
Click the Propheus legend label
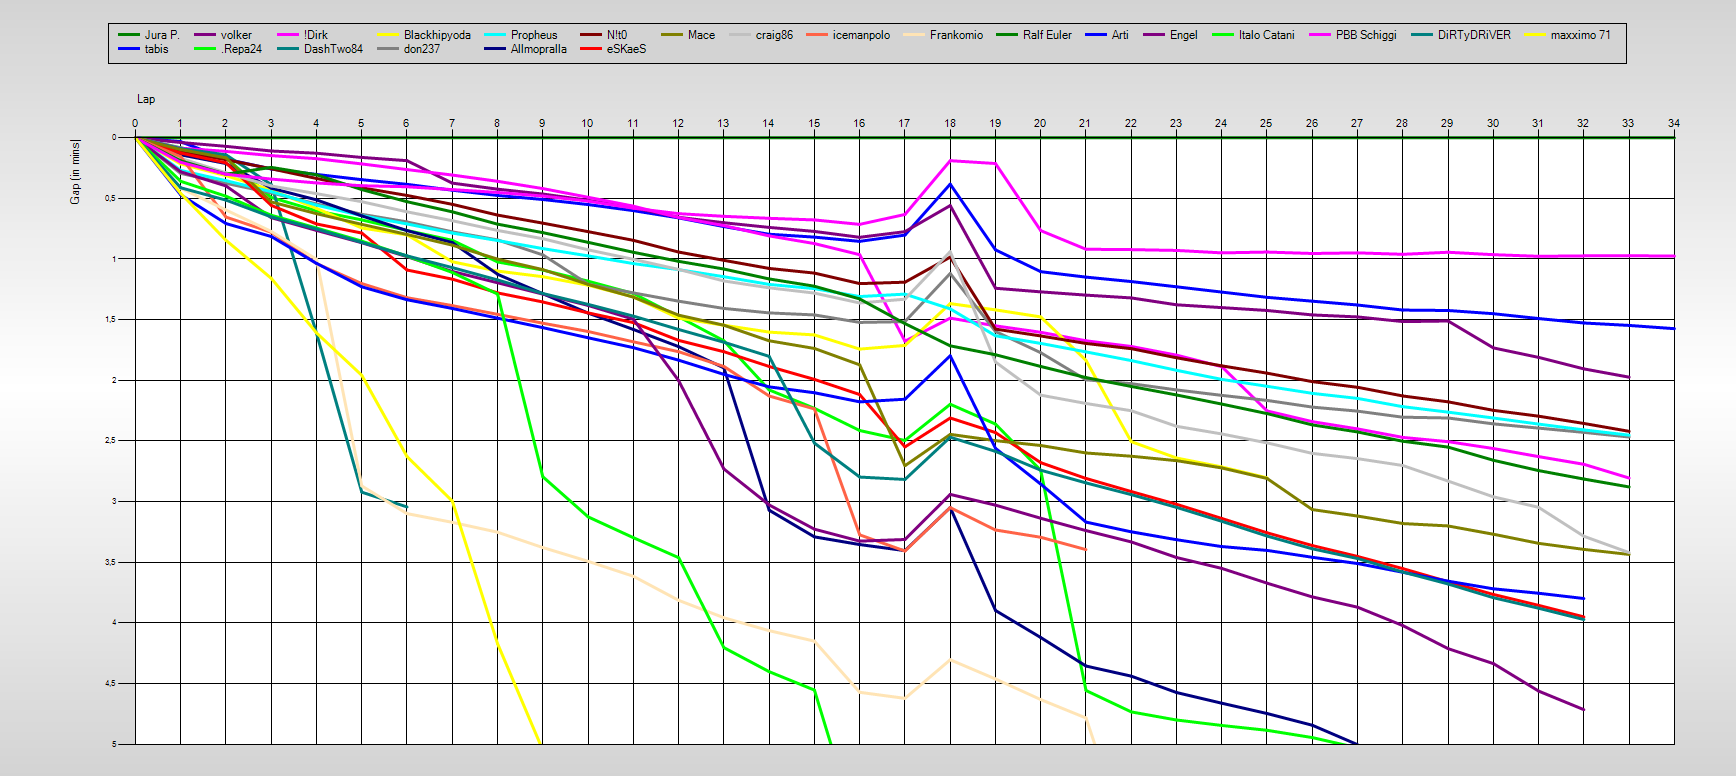click(x=534, y=35)
